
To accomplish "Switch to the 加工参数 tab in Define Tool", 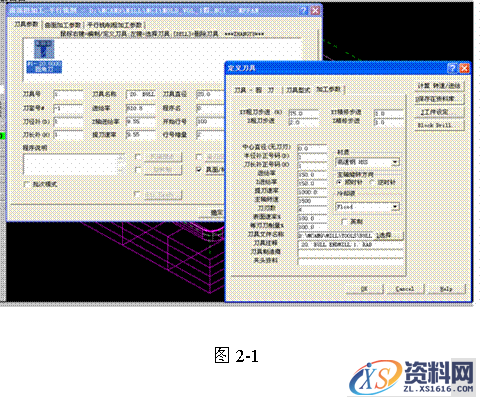I will click(x=328, y=89).
